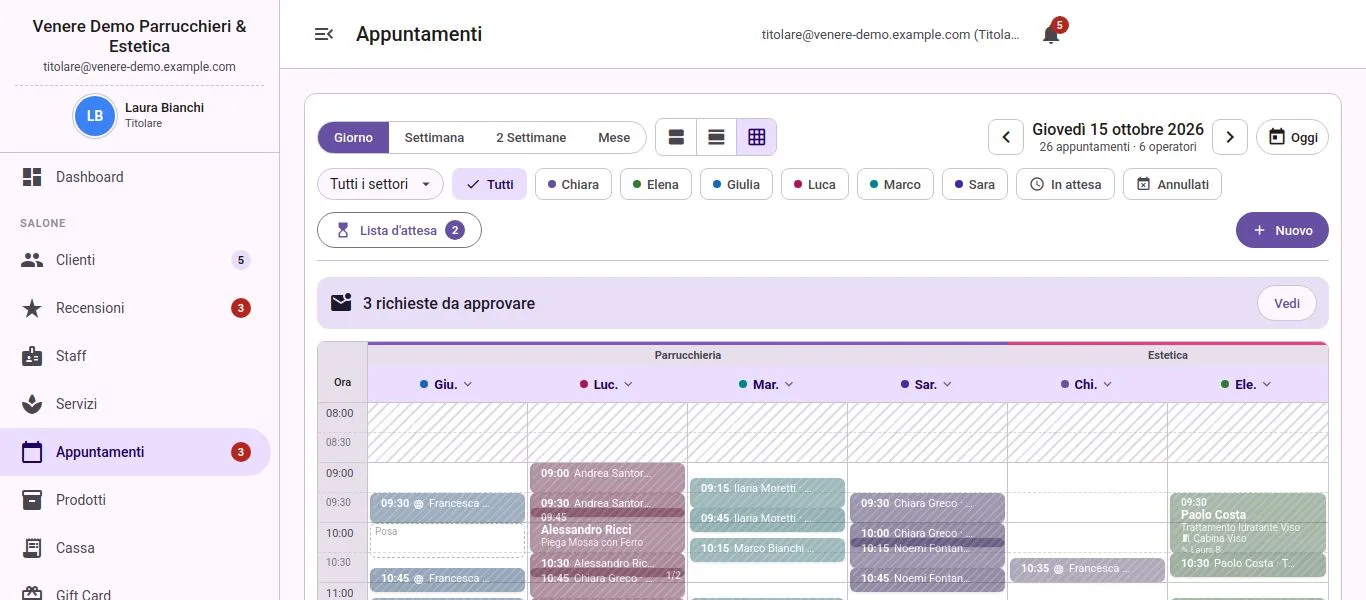Click the requests envelope icon
This screenshot has height=600, width=1366.
tap(342, 303)
